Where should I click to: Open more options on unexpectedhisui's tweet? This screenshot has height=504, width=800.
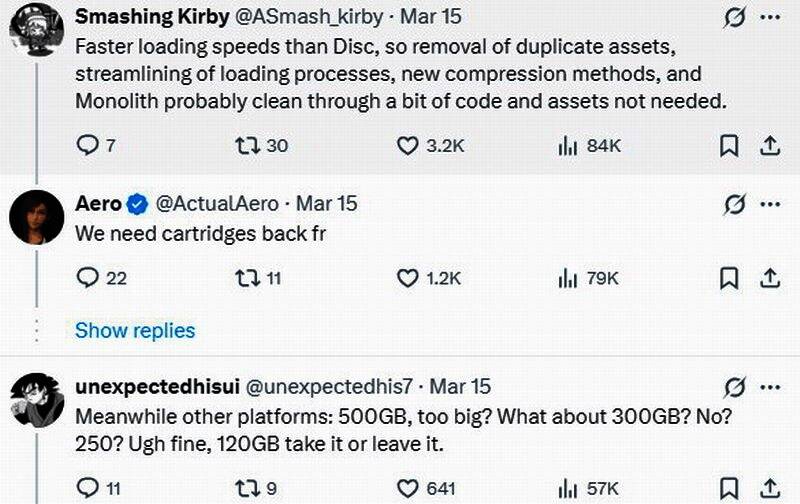(x=770, y=385)
